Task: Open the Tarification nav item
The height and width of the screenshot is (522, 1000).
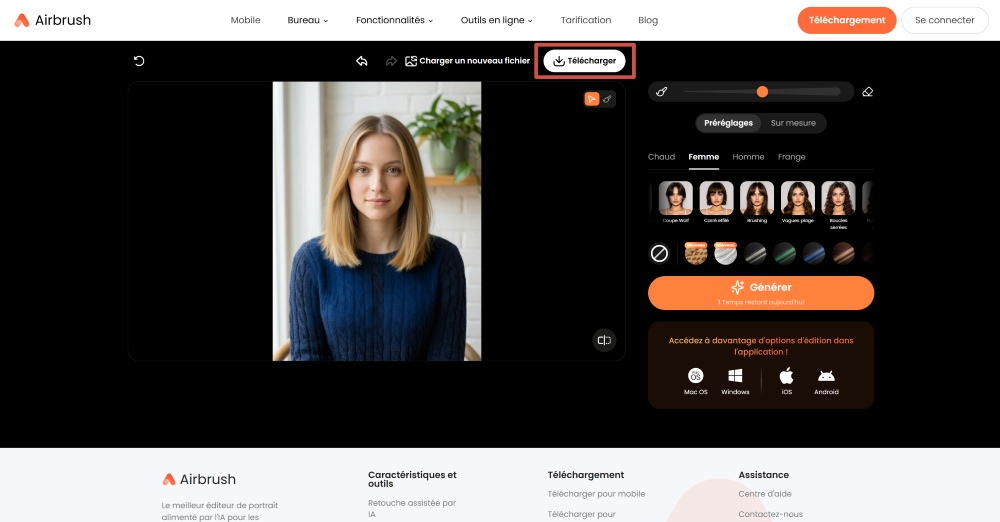Action: pos(585,20)
